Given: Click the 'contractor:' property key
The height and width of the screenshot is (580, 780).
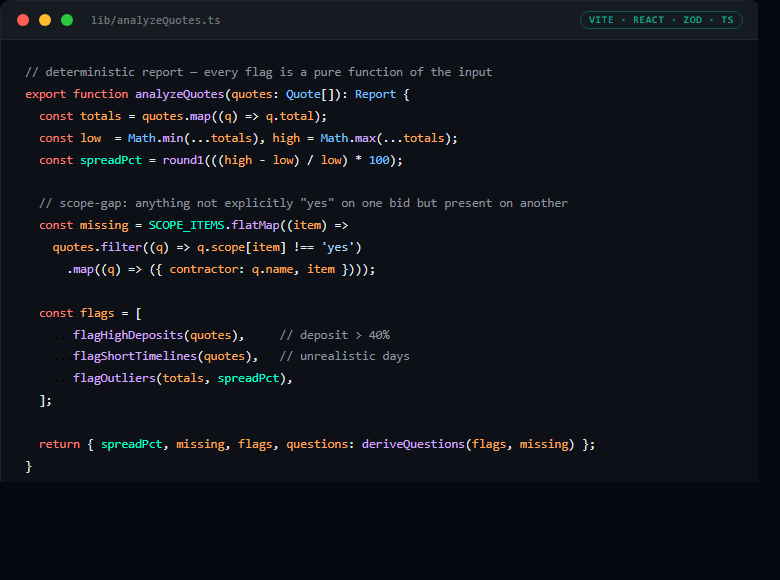Looking at the screenshot, I should [x=207, y=269].
